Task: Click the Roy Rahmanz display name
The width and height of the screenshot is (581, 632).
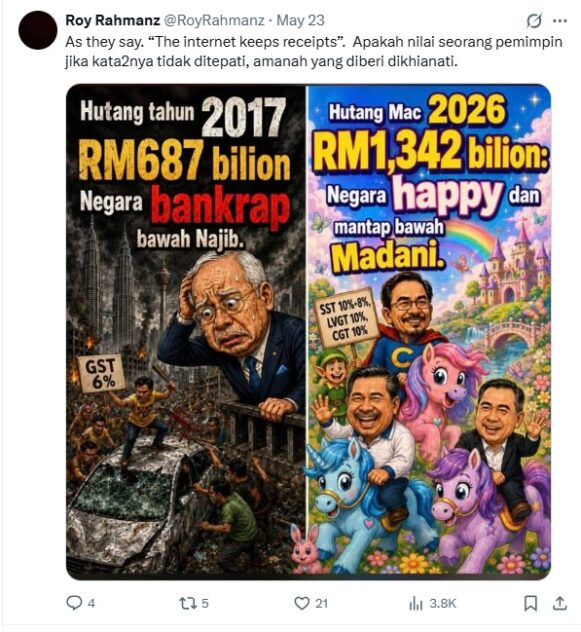Action: click(x=112, y=20)
